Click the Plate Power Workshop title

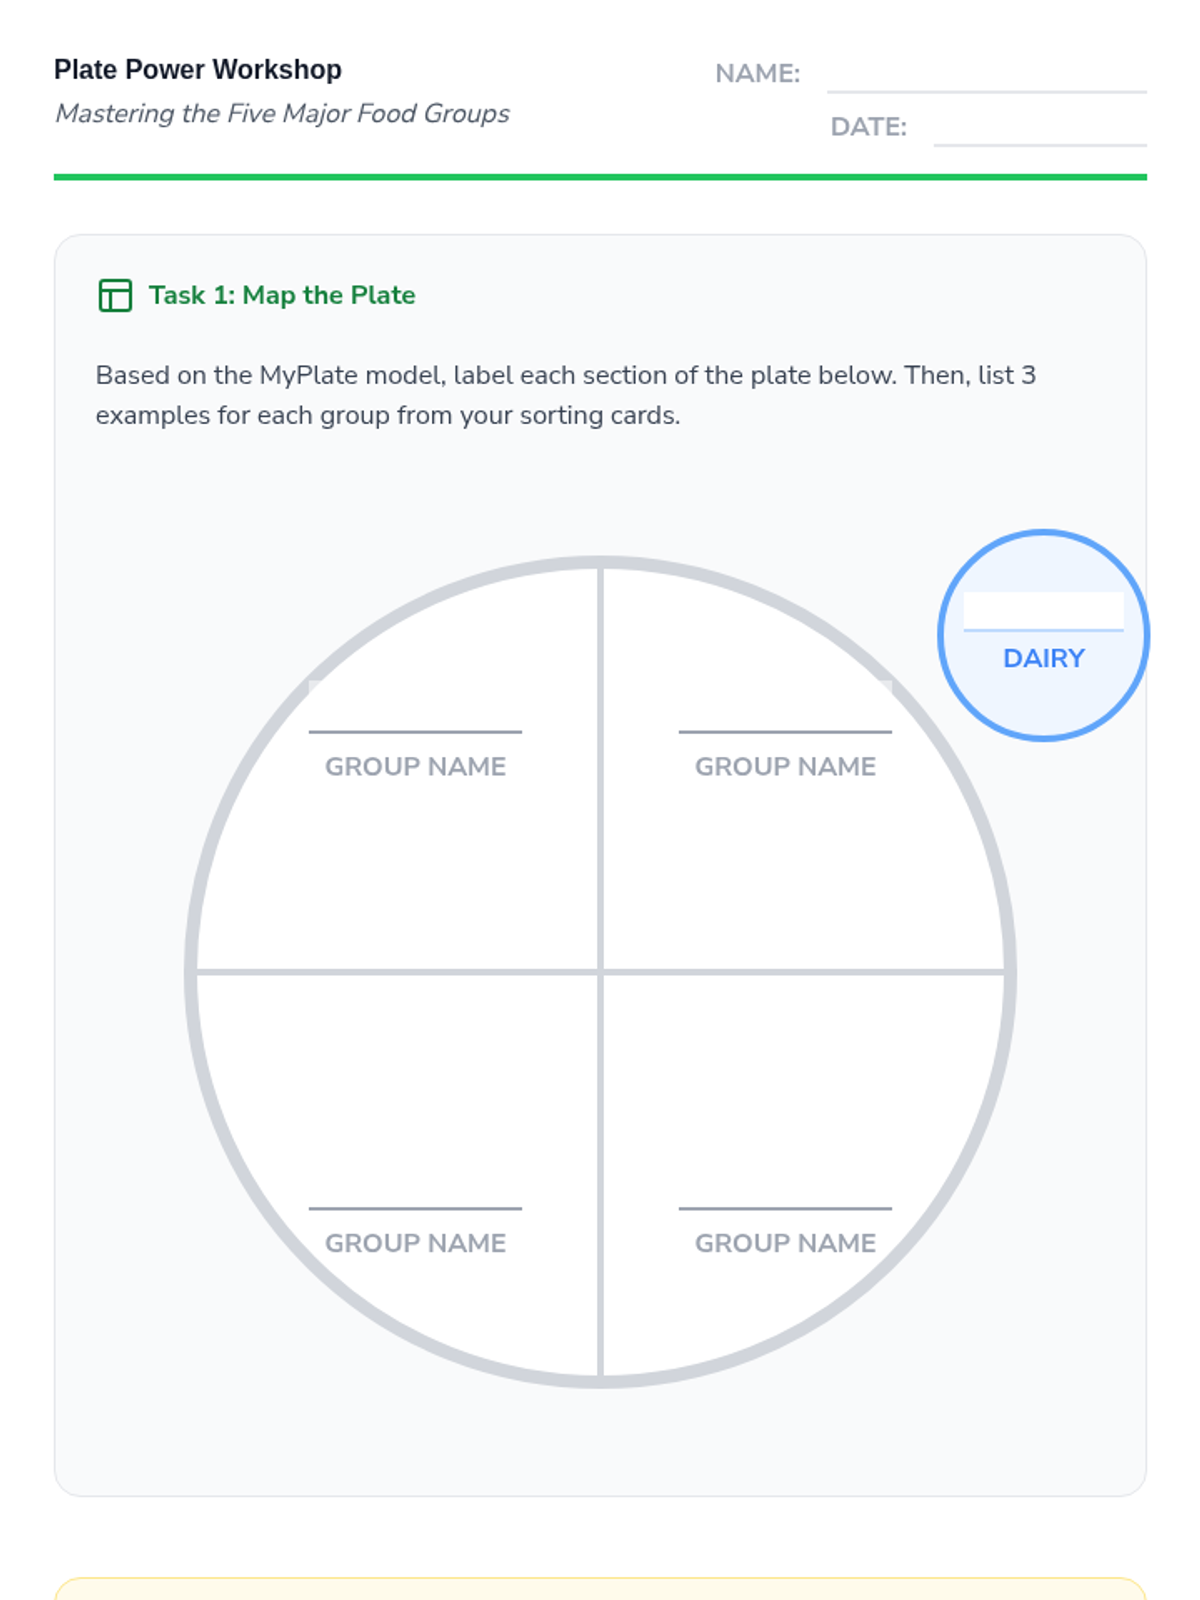point(198,70)
